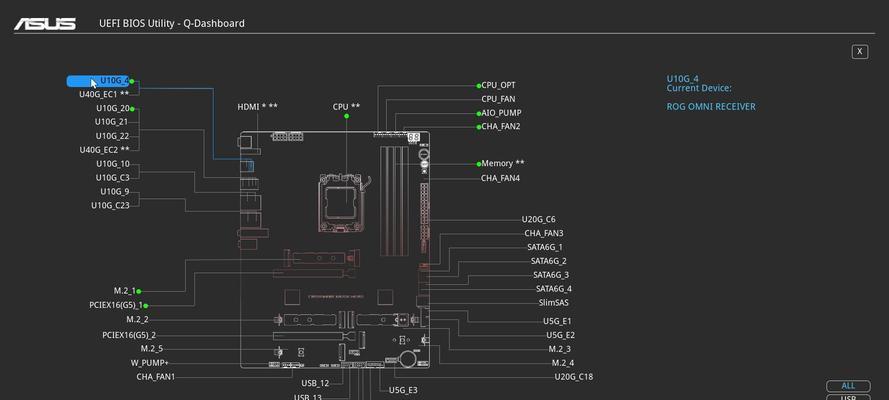Select the CHA_FAN1 header label
The height and width of the screenshot is (400, 889).
click(x=155, y=376)
